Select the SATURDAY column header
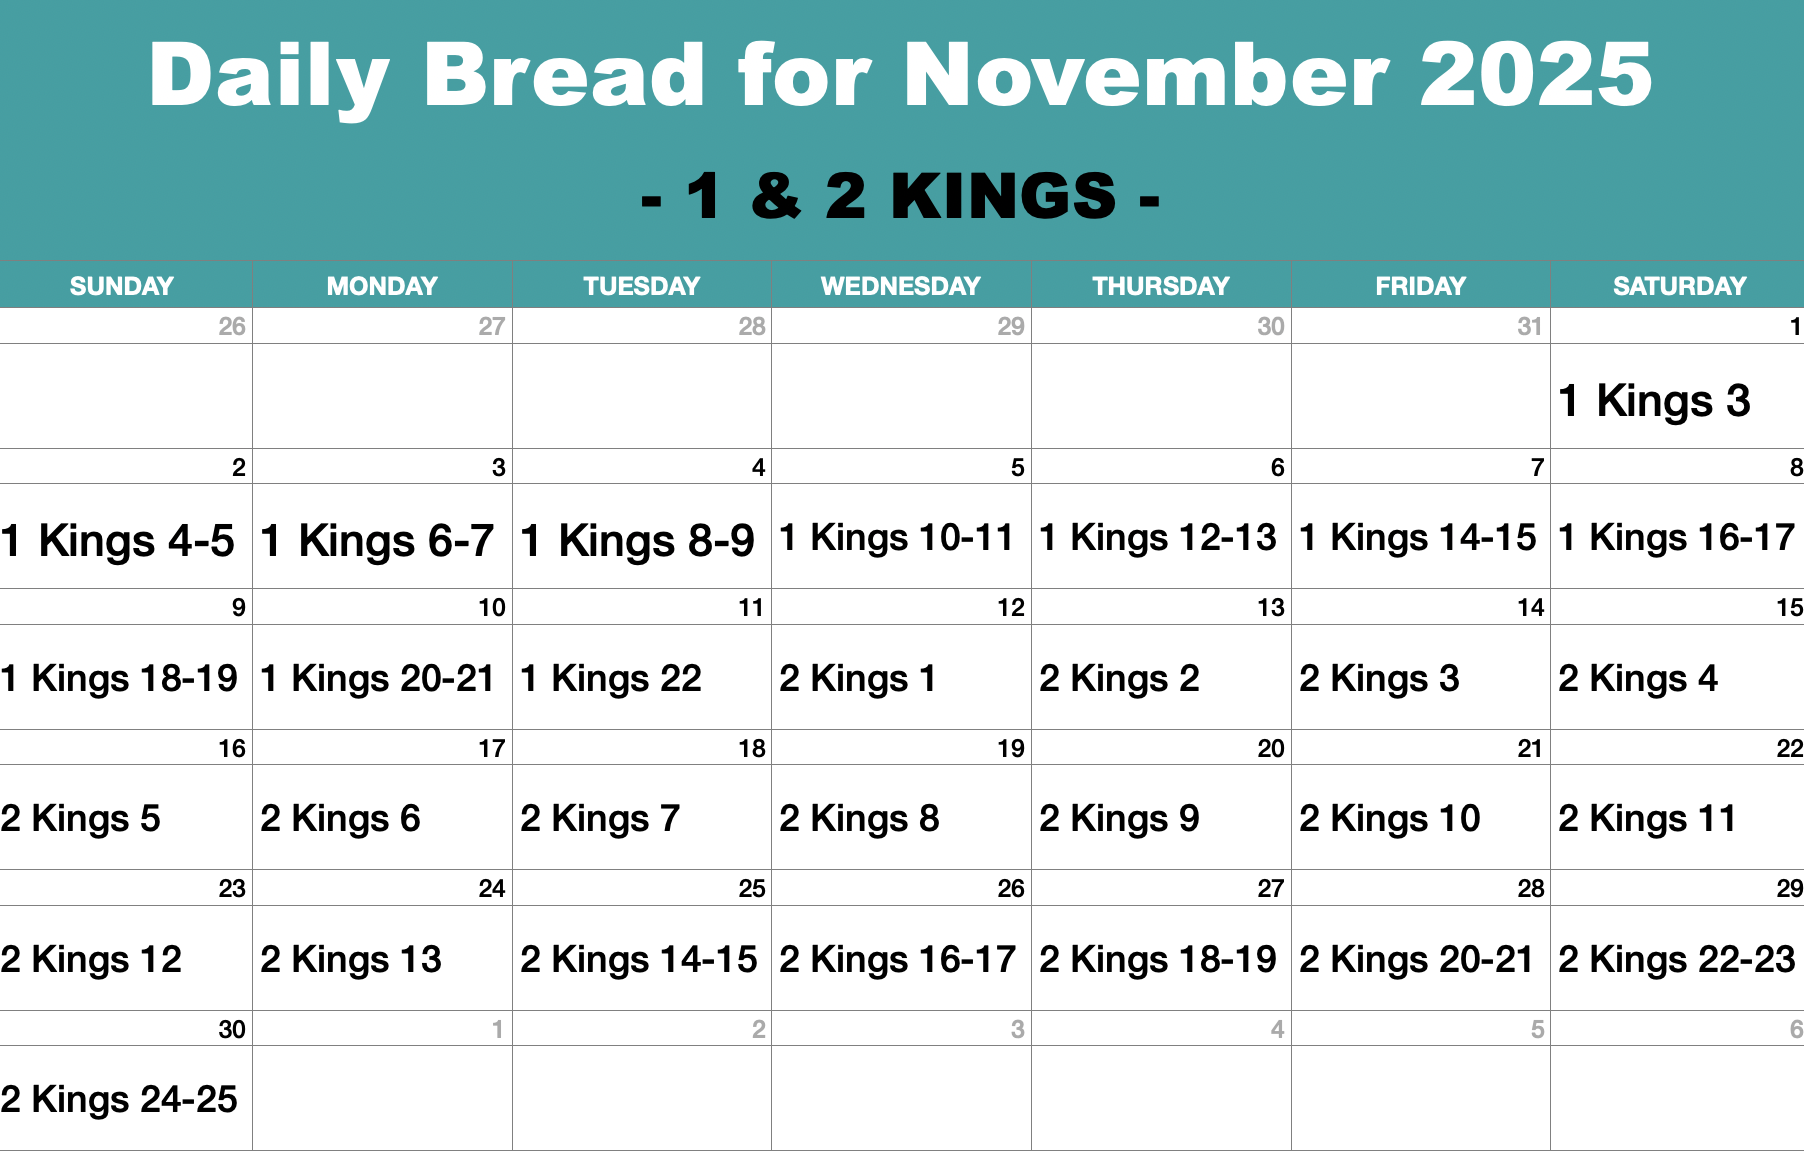The height and width of the screenshot is (1154, 1804). (x=1679, y=286)
